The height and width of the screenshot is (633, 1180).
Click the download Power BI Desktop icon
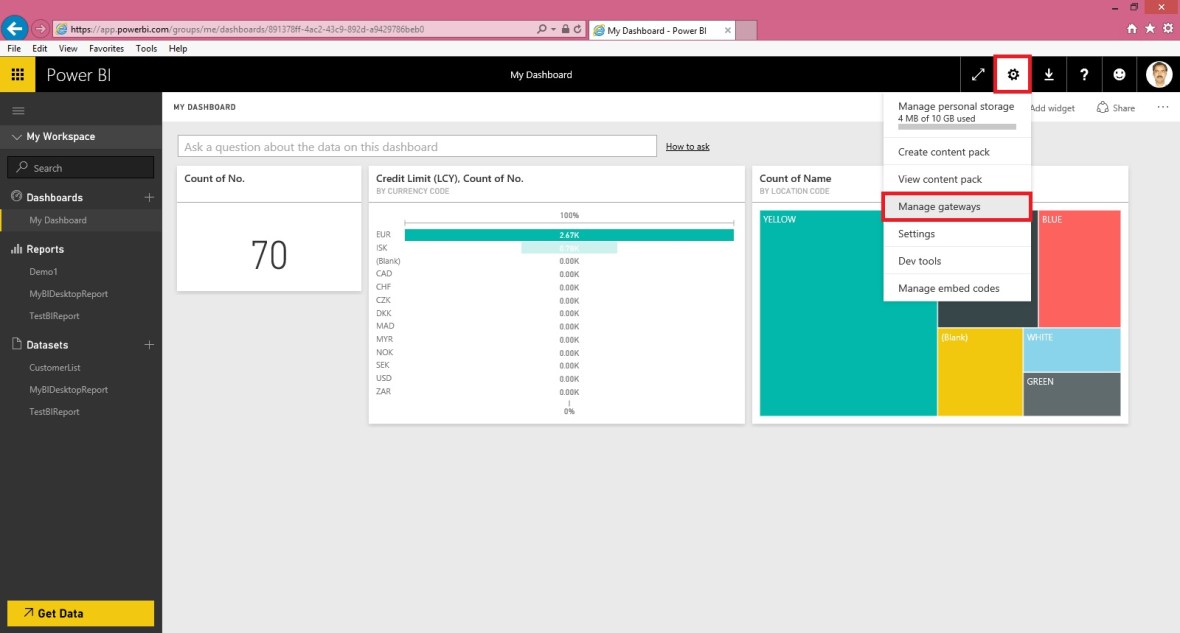click(1048, 74)
